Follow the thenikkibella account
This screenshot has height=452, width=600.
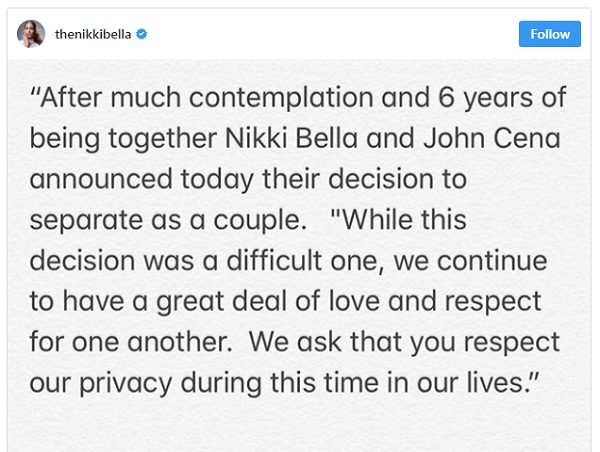tap(549, 34)
